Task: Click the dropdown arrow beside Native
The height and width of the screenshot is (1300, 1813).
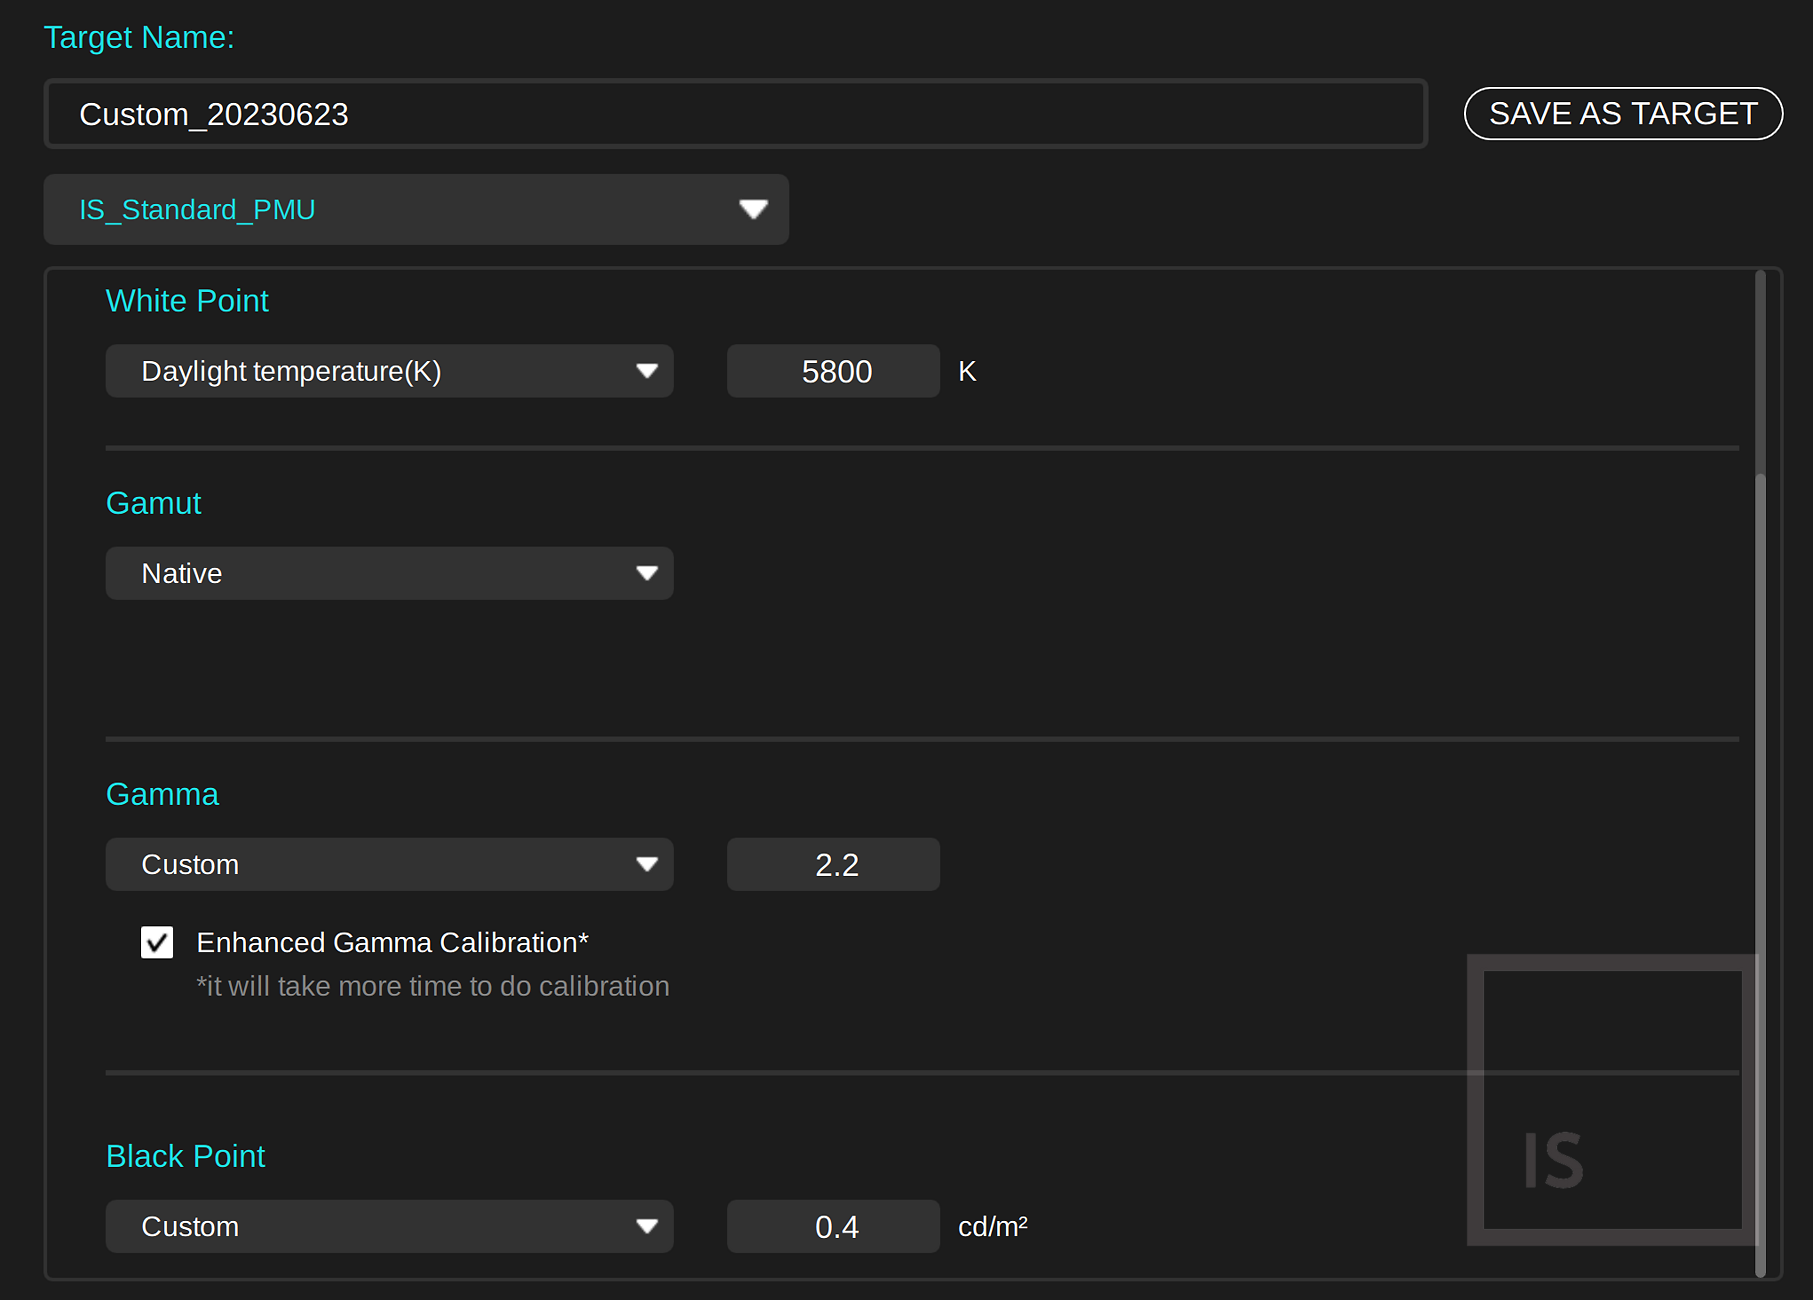Action: pyautogui.click(x=650, y=573)
